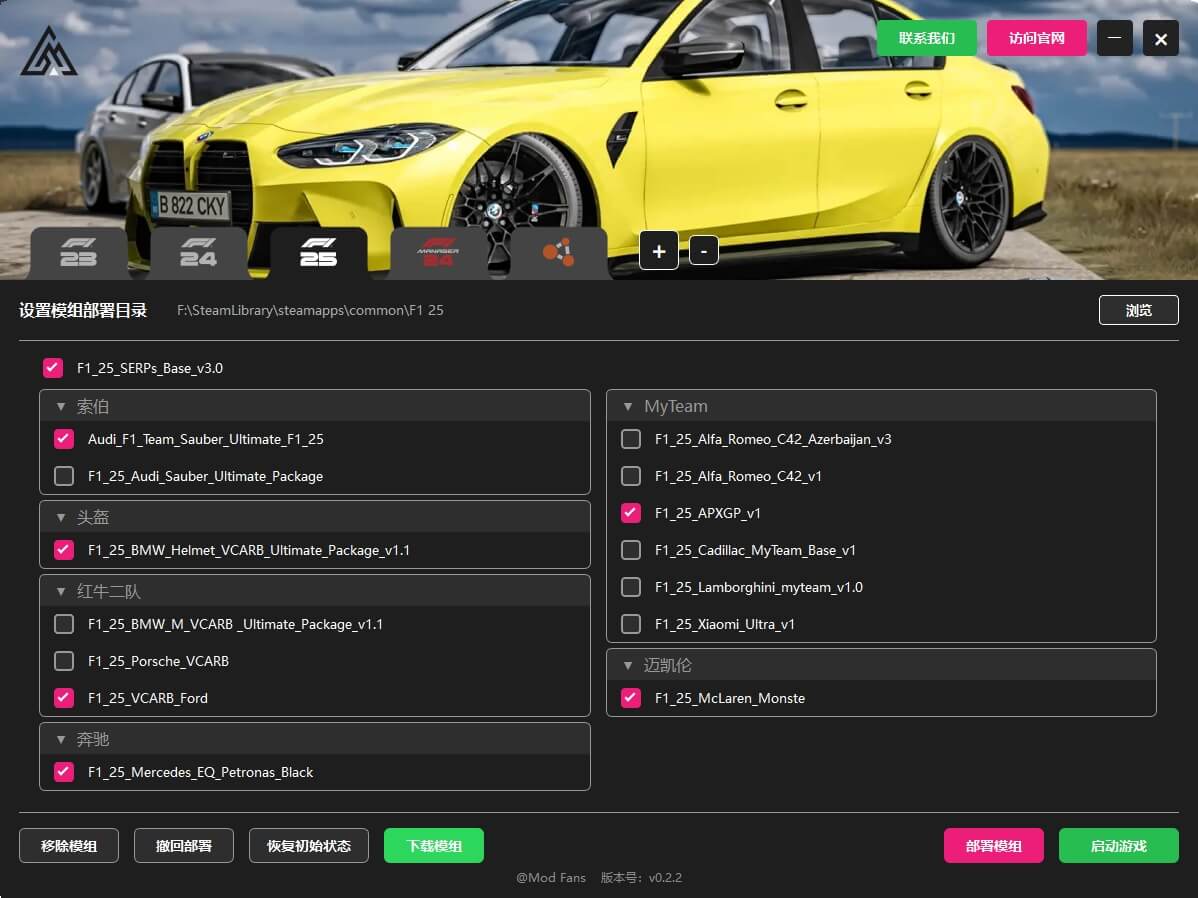The height and width of the screenshot is (898, 1198).
Task: Open the orange connected-nodes icon tab
Action: [x=558, y=253]
